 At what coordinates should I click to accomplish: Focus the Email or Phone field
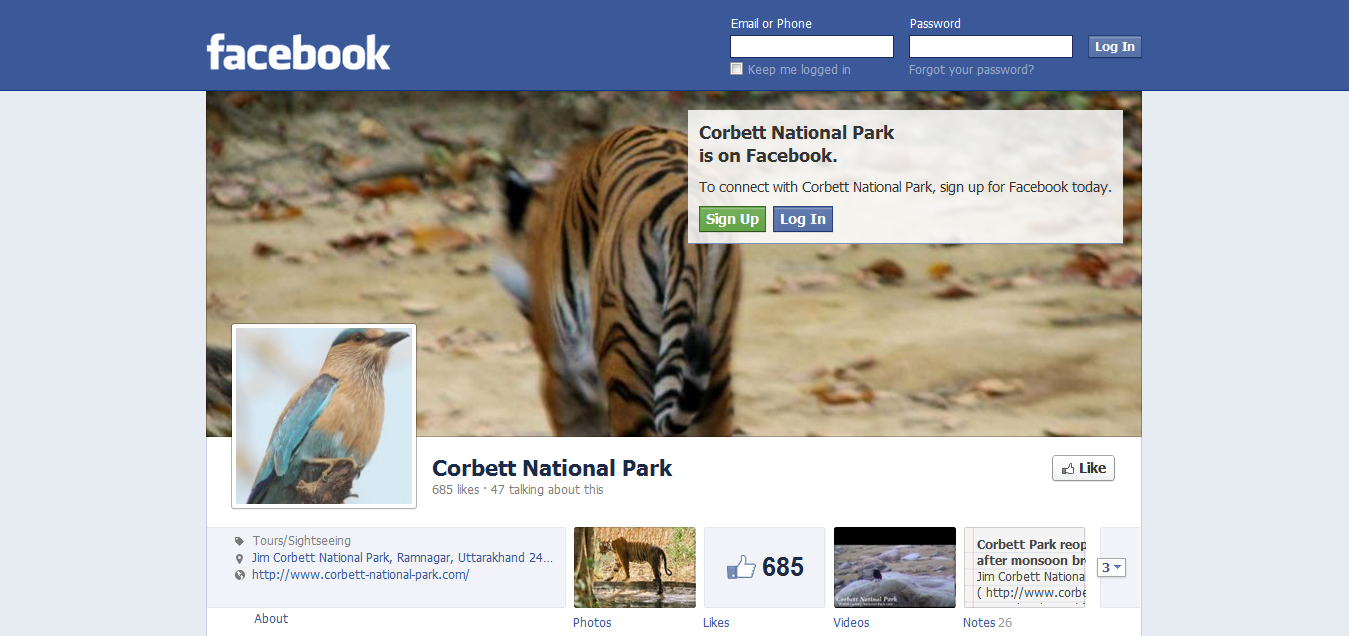(x=812, y=47)
